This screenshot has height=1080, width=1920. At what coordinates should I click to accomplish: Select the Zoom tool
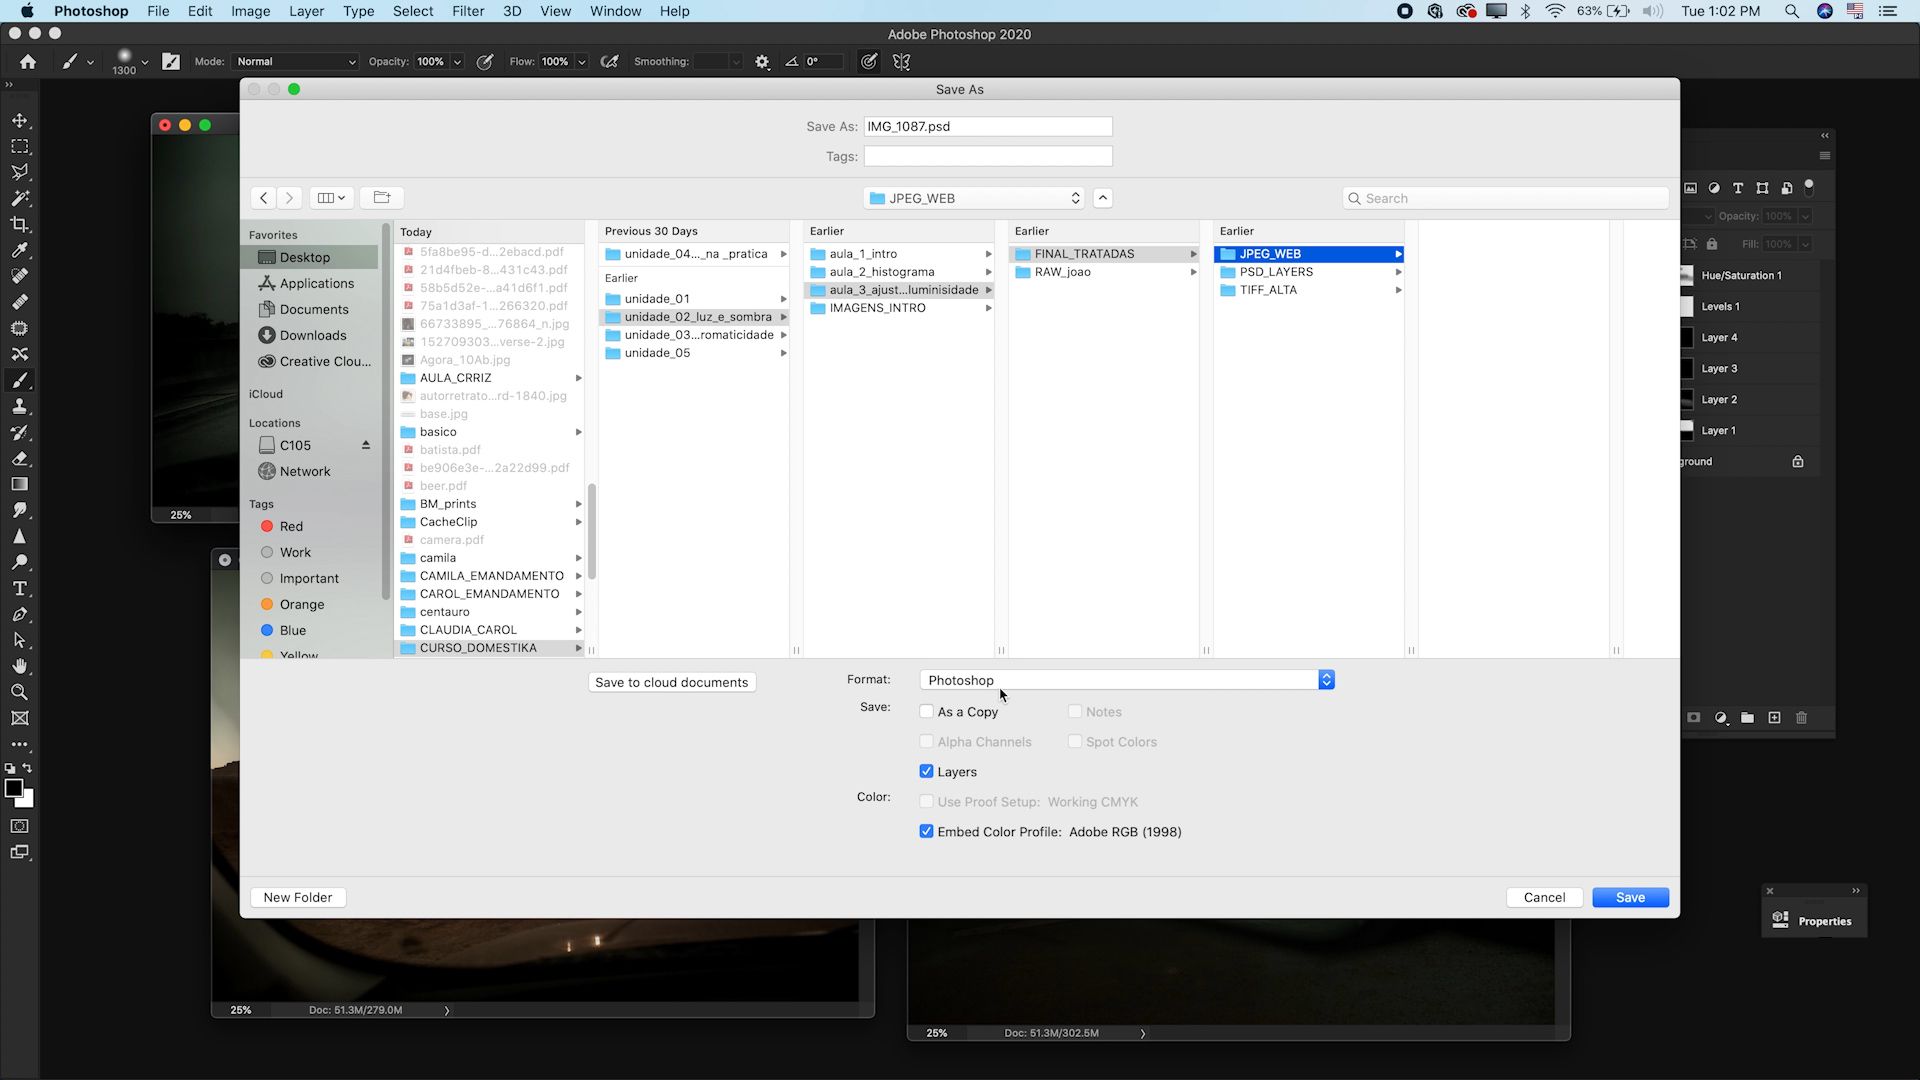click(x=20, y=692)
